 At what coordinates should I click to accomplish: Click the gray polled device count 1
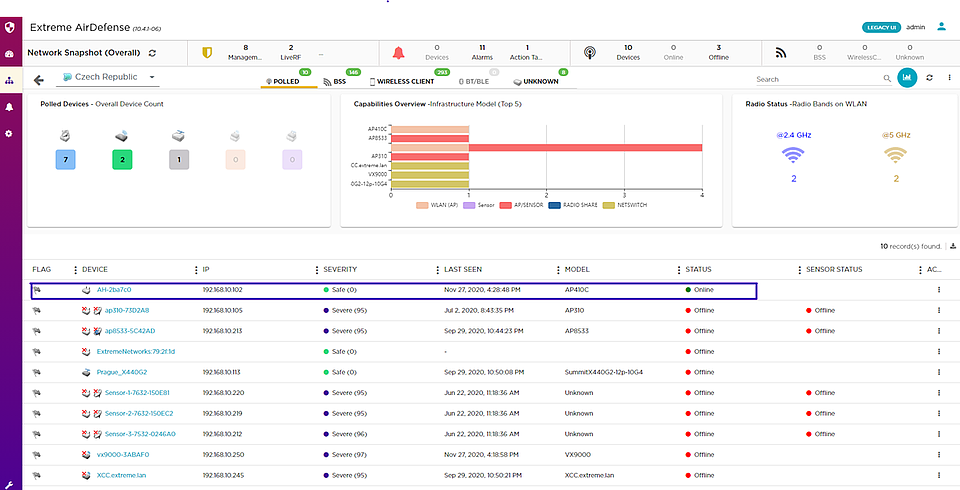[179, 160]
